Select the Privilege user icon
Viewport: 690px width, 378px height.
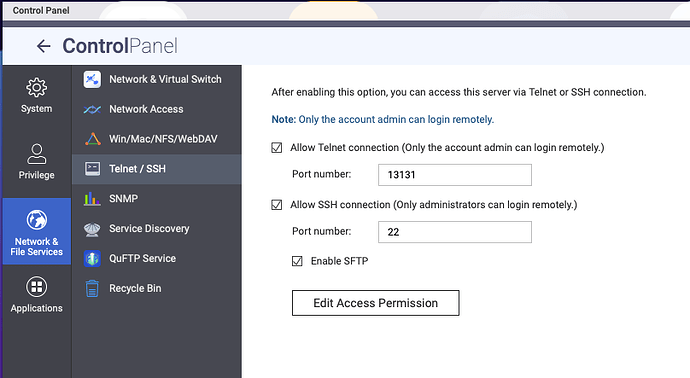(x=37, y=154)
